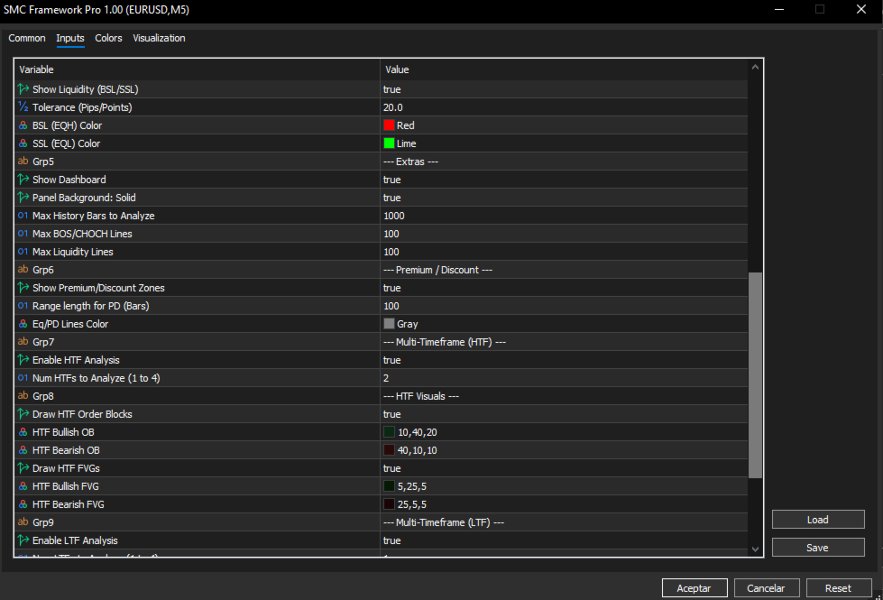Switch to the Visualization tab

159,38
